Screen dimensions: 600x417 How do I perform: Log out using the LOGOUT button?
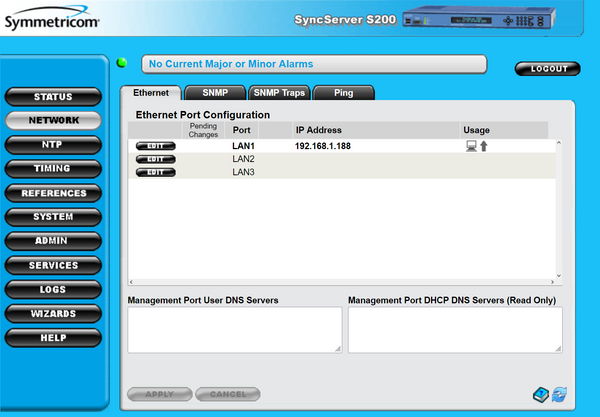tap(547, 69)
